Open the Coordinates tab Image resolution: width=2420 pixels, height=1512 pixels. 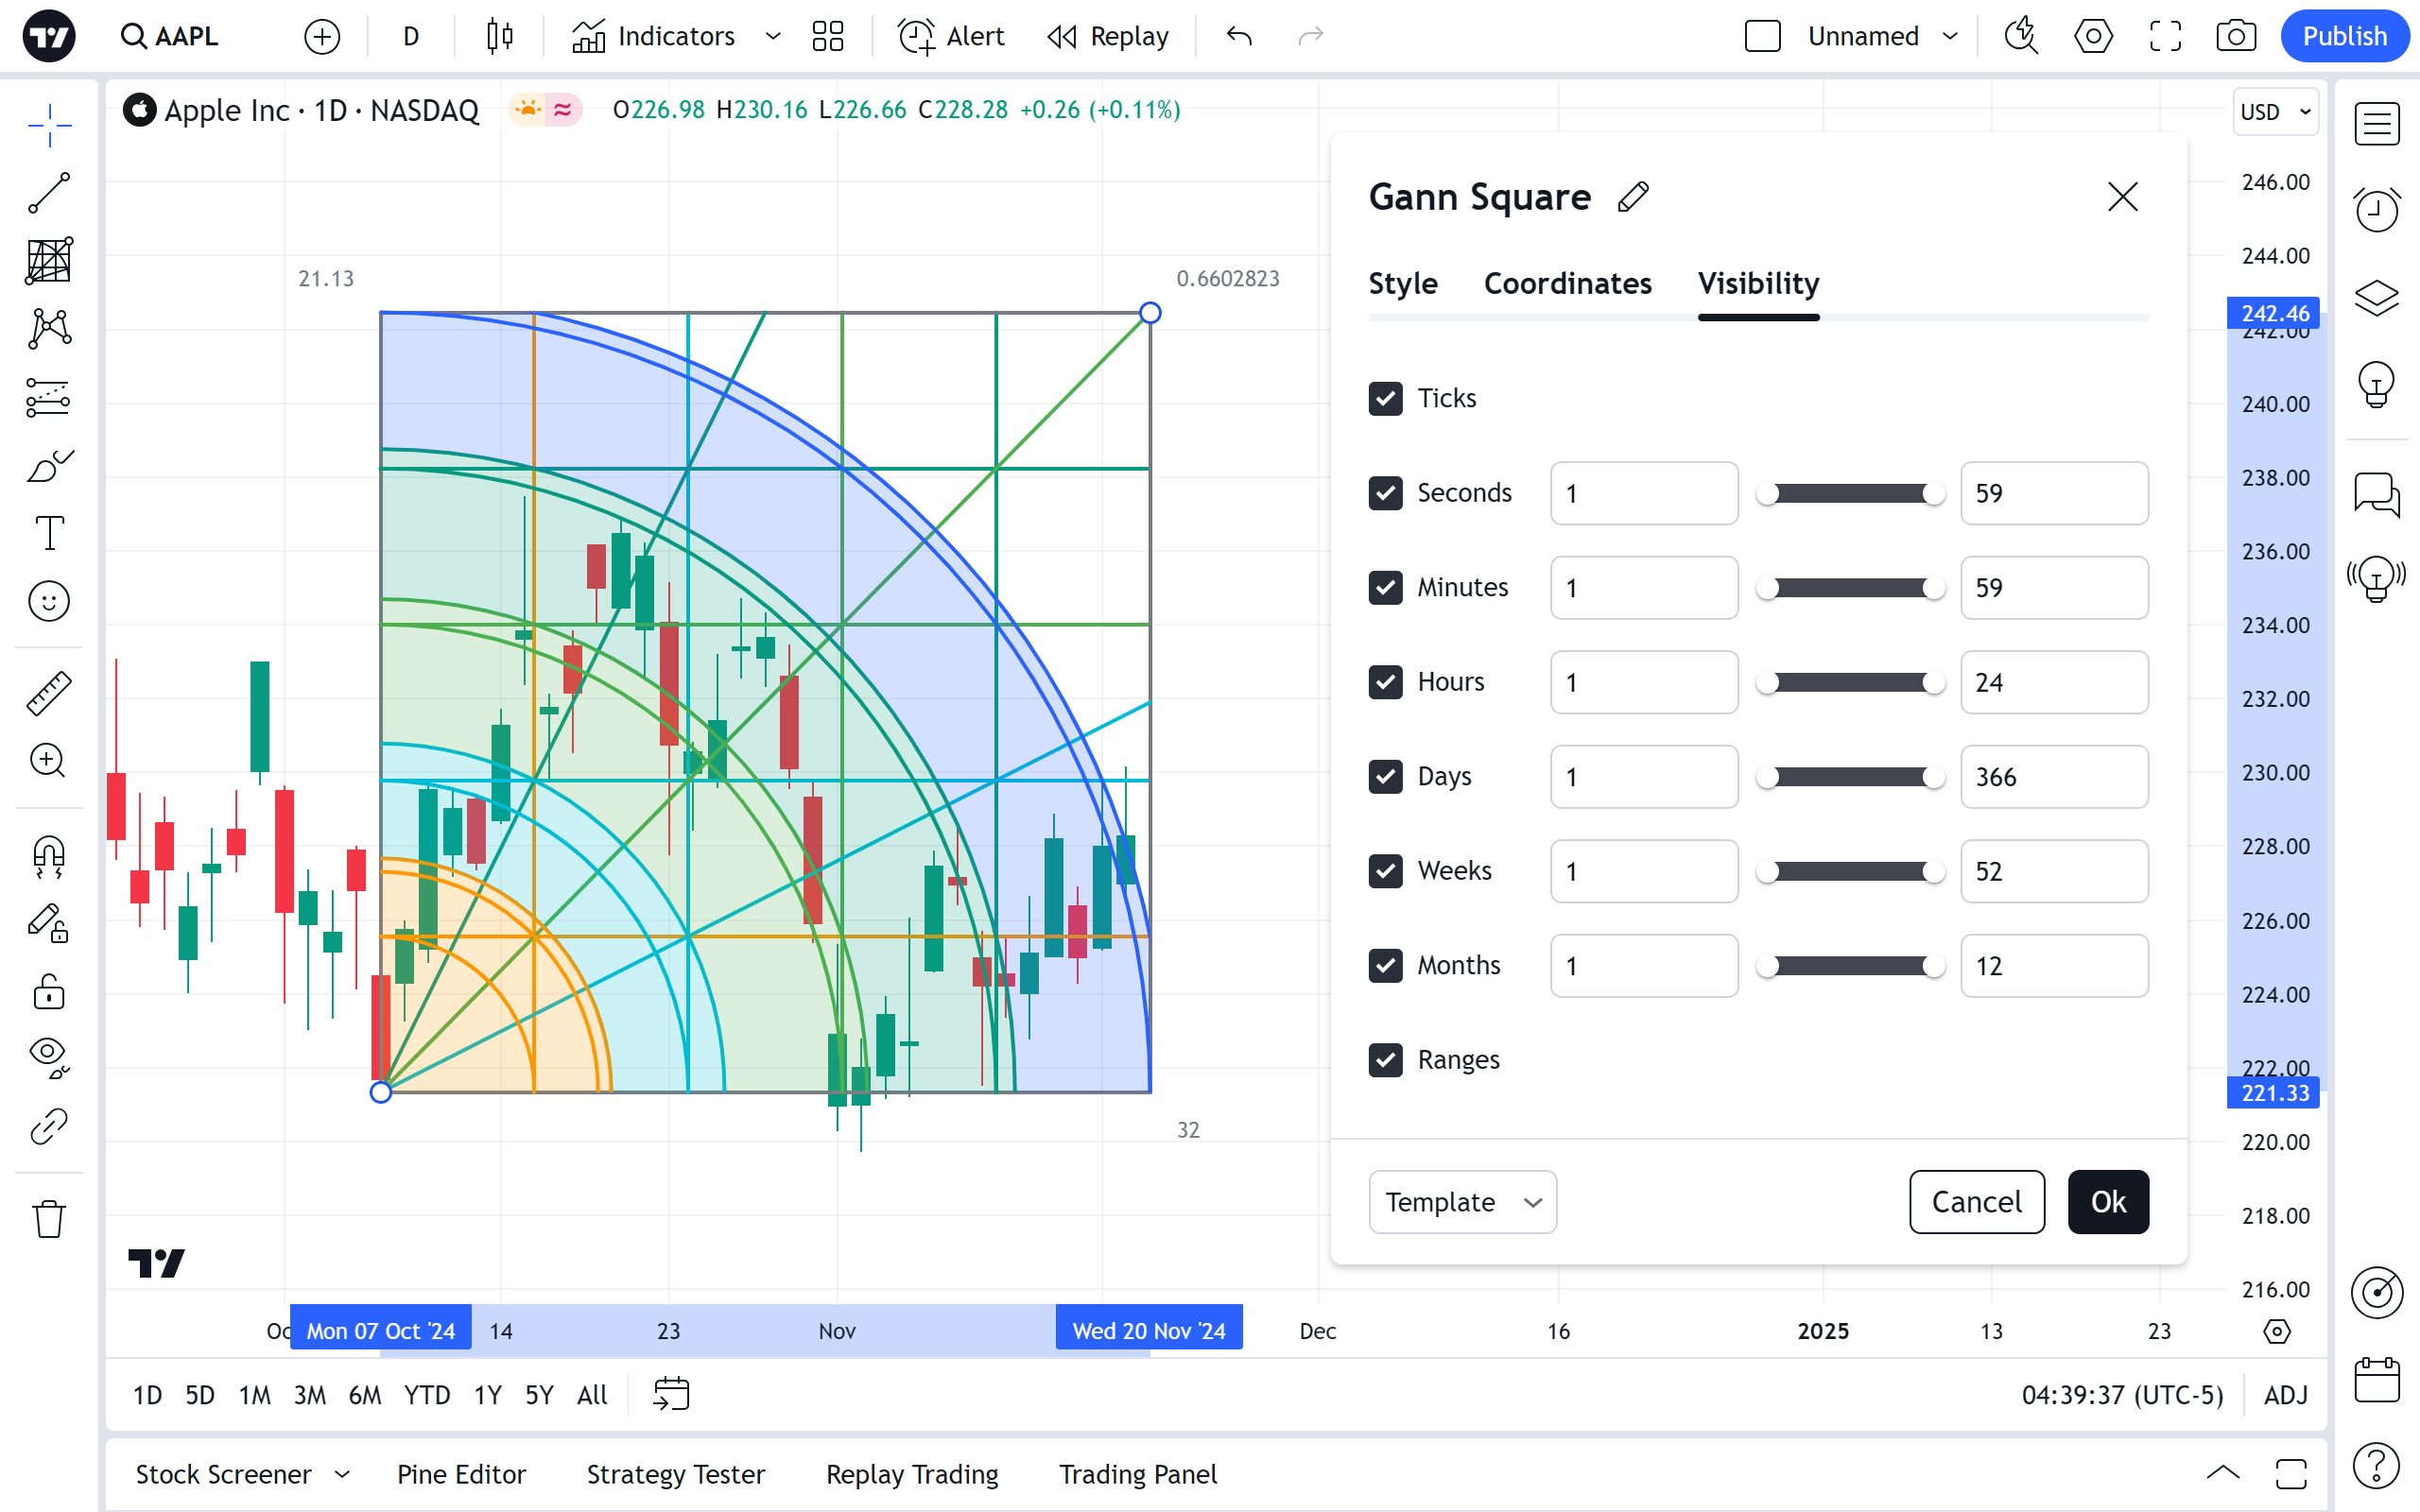[x=1567, y=284]
